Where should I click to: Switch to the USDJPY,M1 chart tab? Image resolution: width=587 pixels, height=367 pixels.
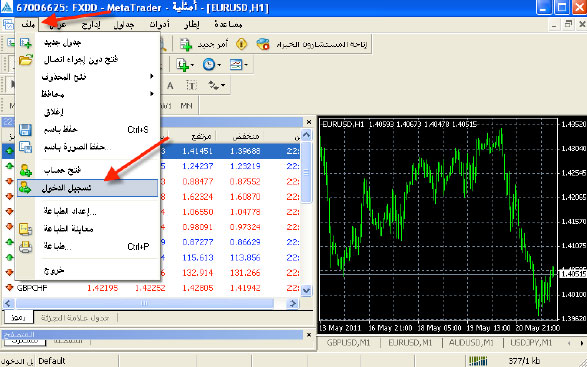531,343
